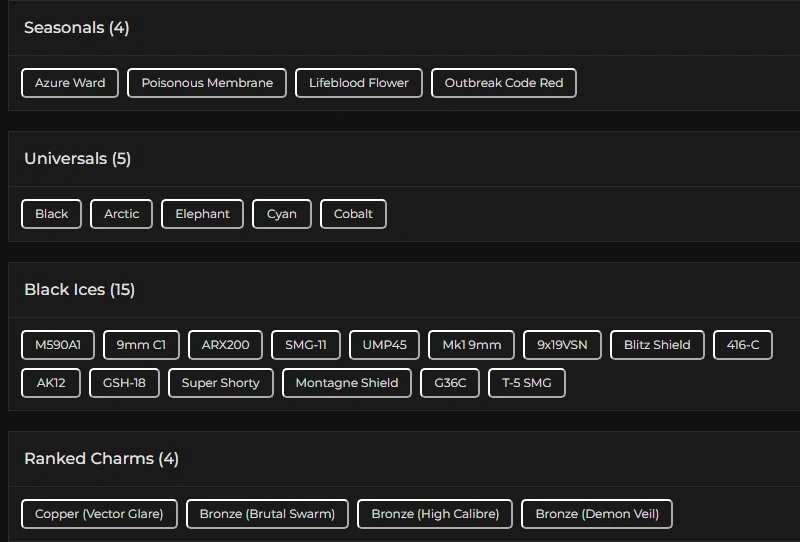The height and width of the screenshot is (542, 800).
Task: Click the Mk1 9mm Black Ice tag
Action: coord(471,345)
